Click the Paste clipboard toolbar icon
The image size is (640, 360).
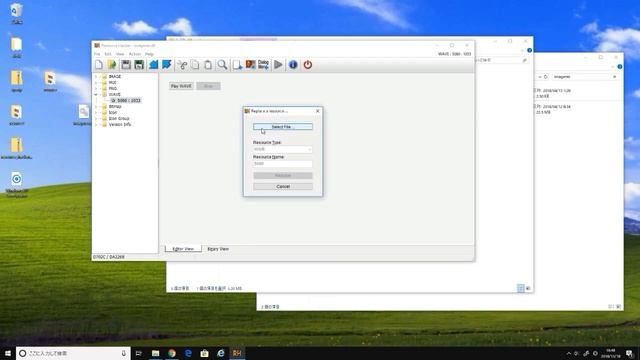[208, 64]
